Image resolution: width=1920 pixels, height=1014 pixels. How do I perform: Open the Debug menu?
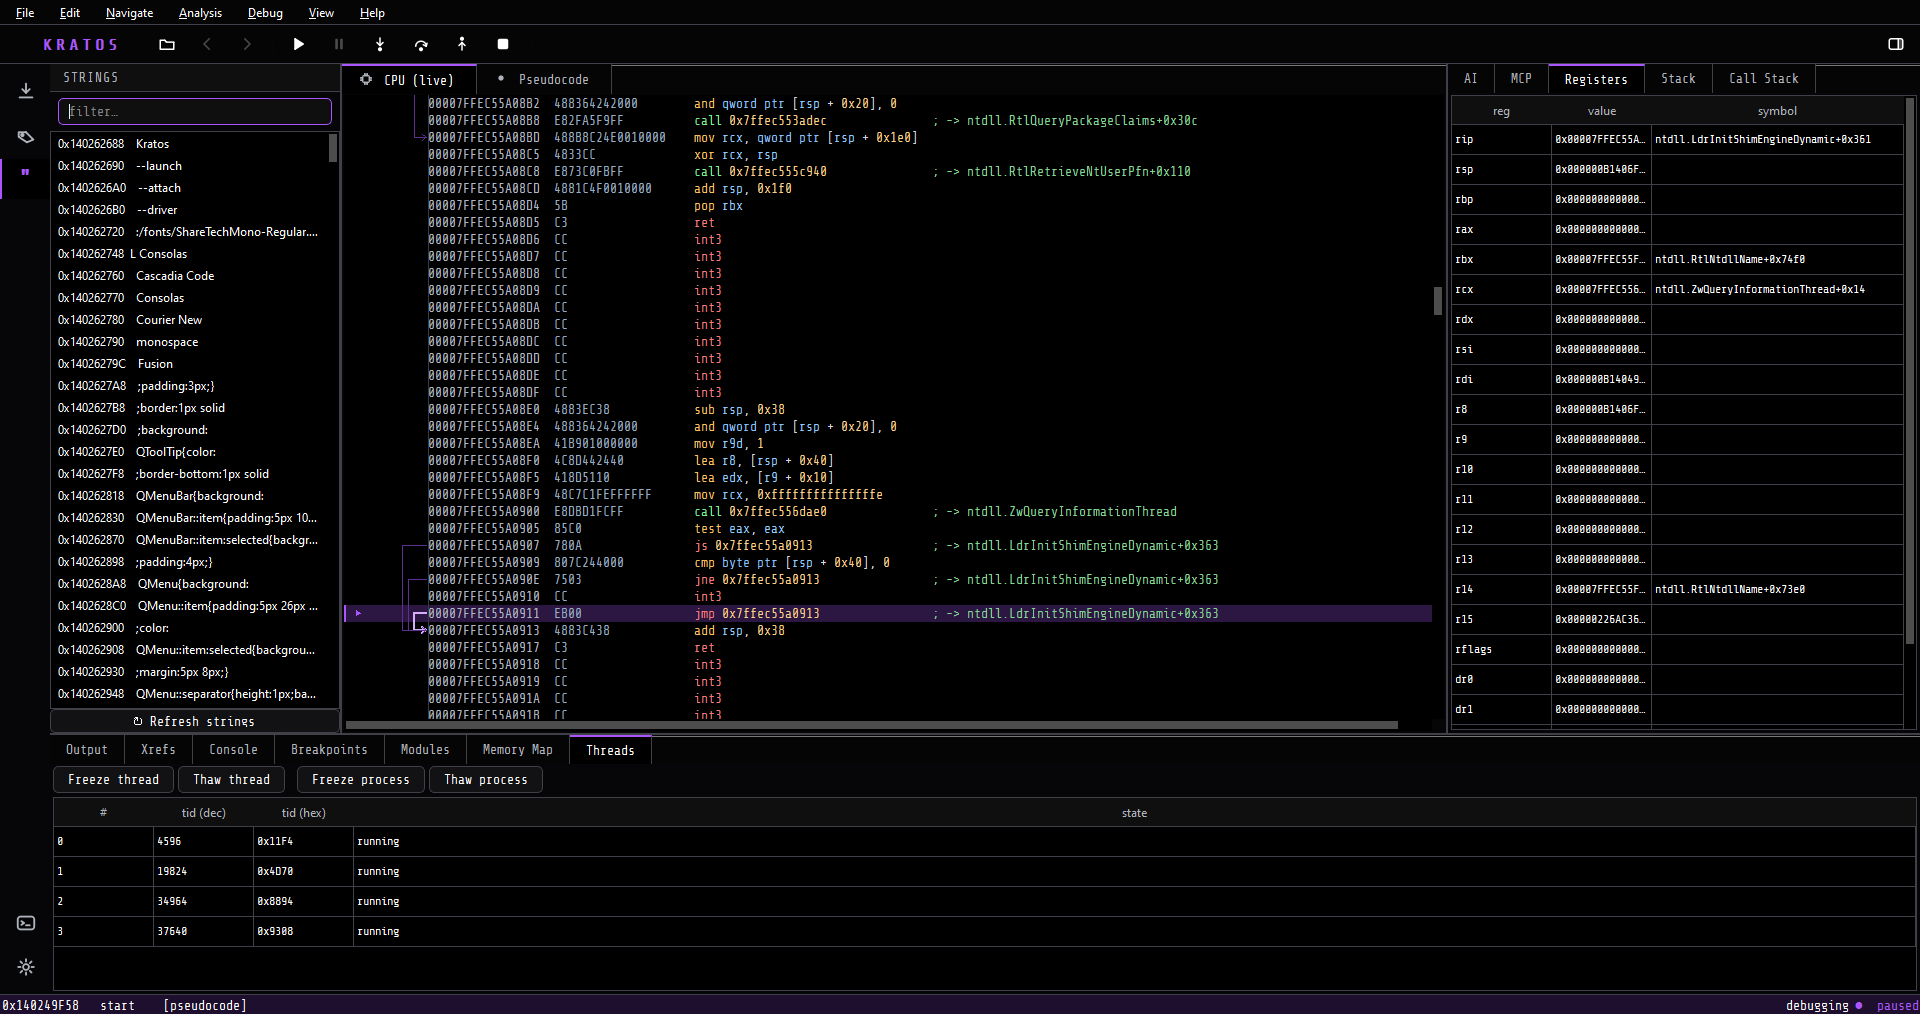click(265, 13)
